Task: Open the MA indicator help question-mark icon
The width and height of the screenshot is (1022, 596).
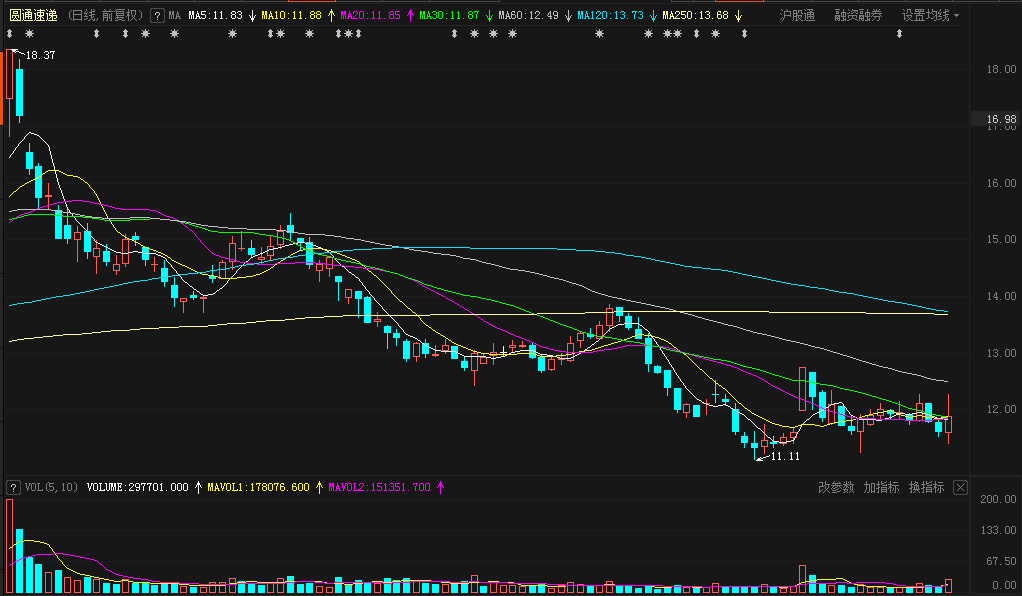Action: (x=156, y=16)
